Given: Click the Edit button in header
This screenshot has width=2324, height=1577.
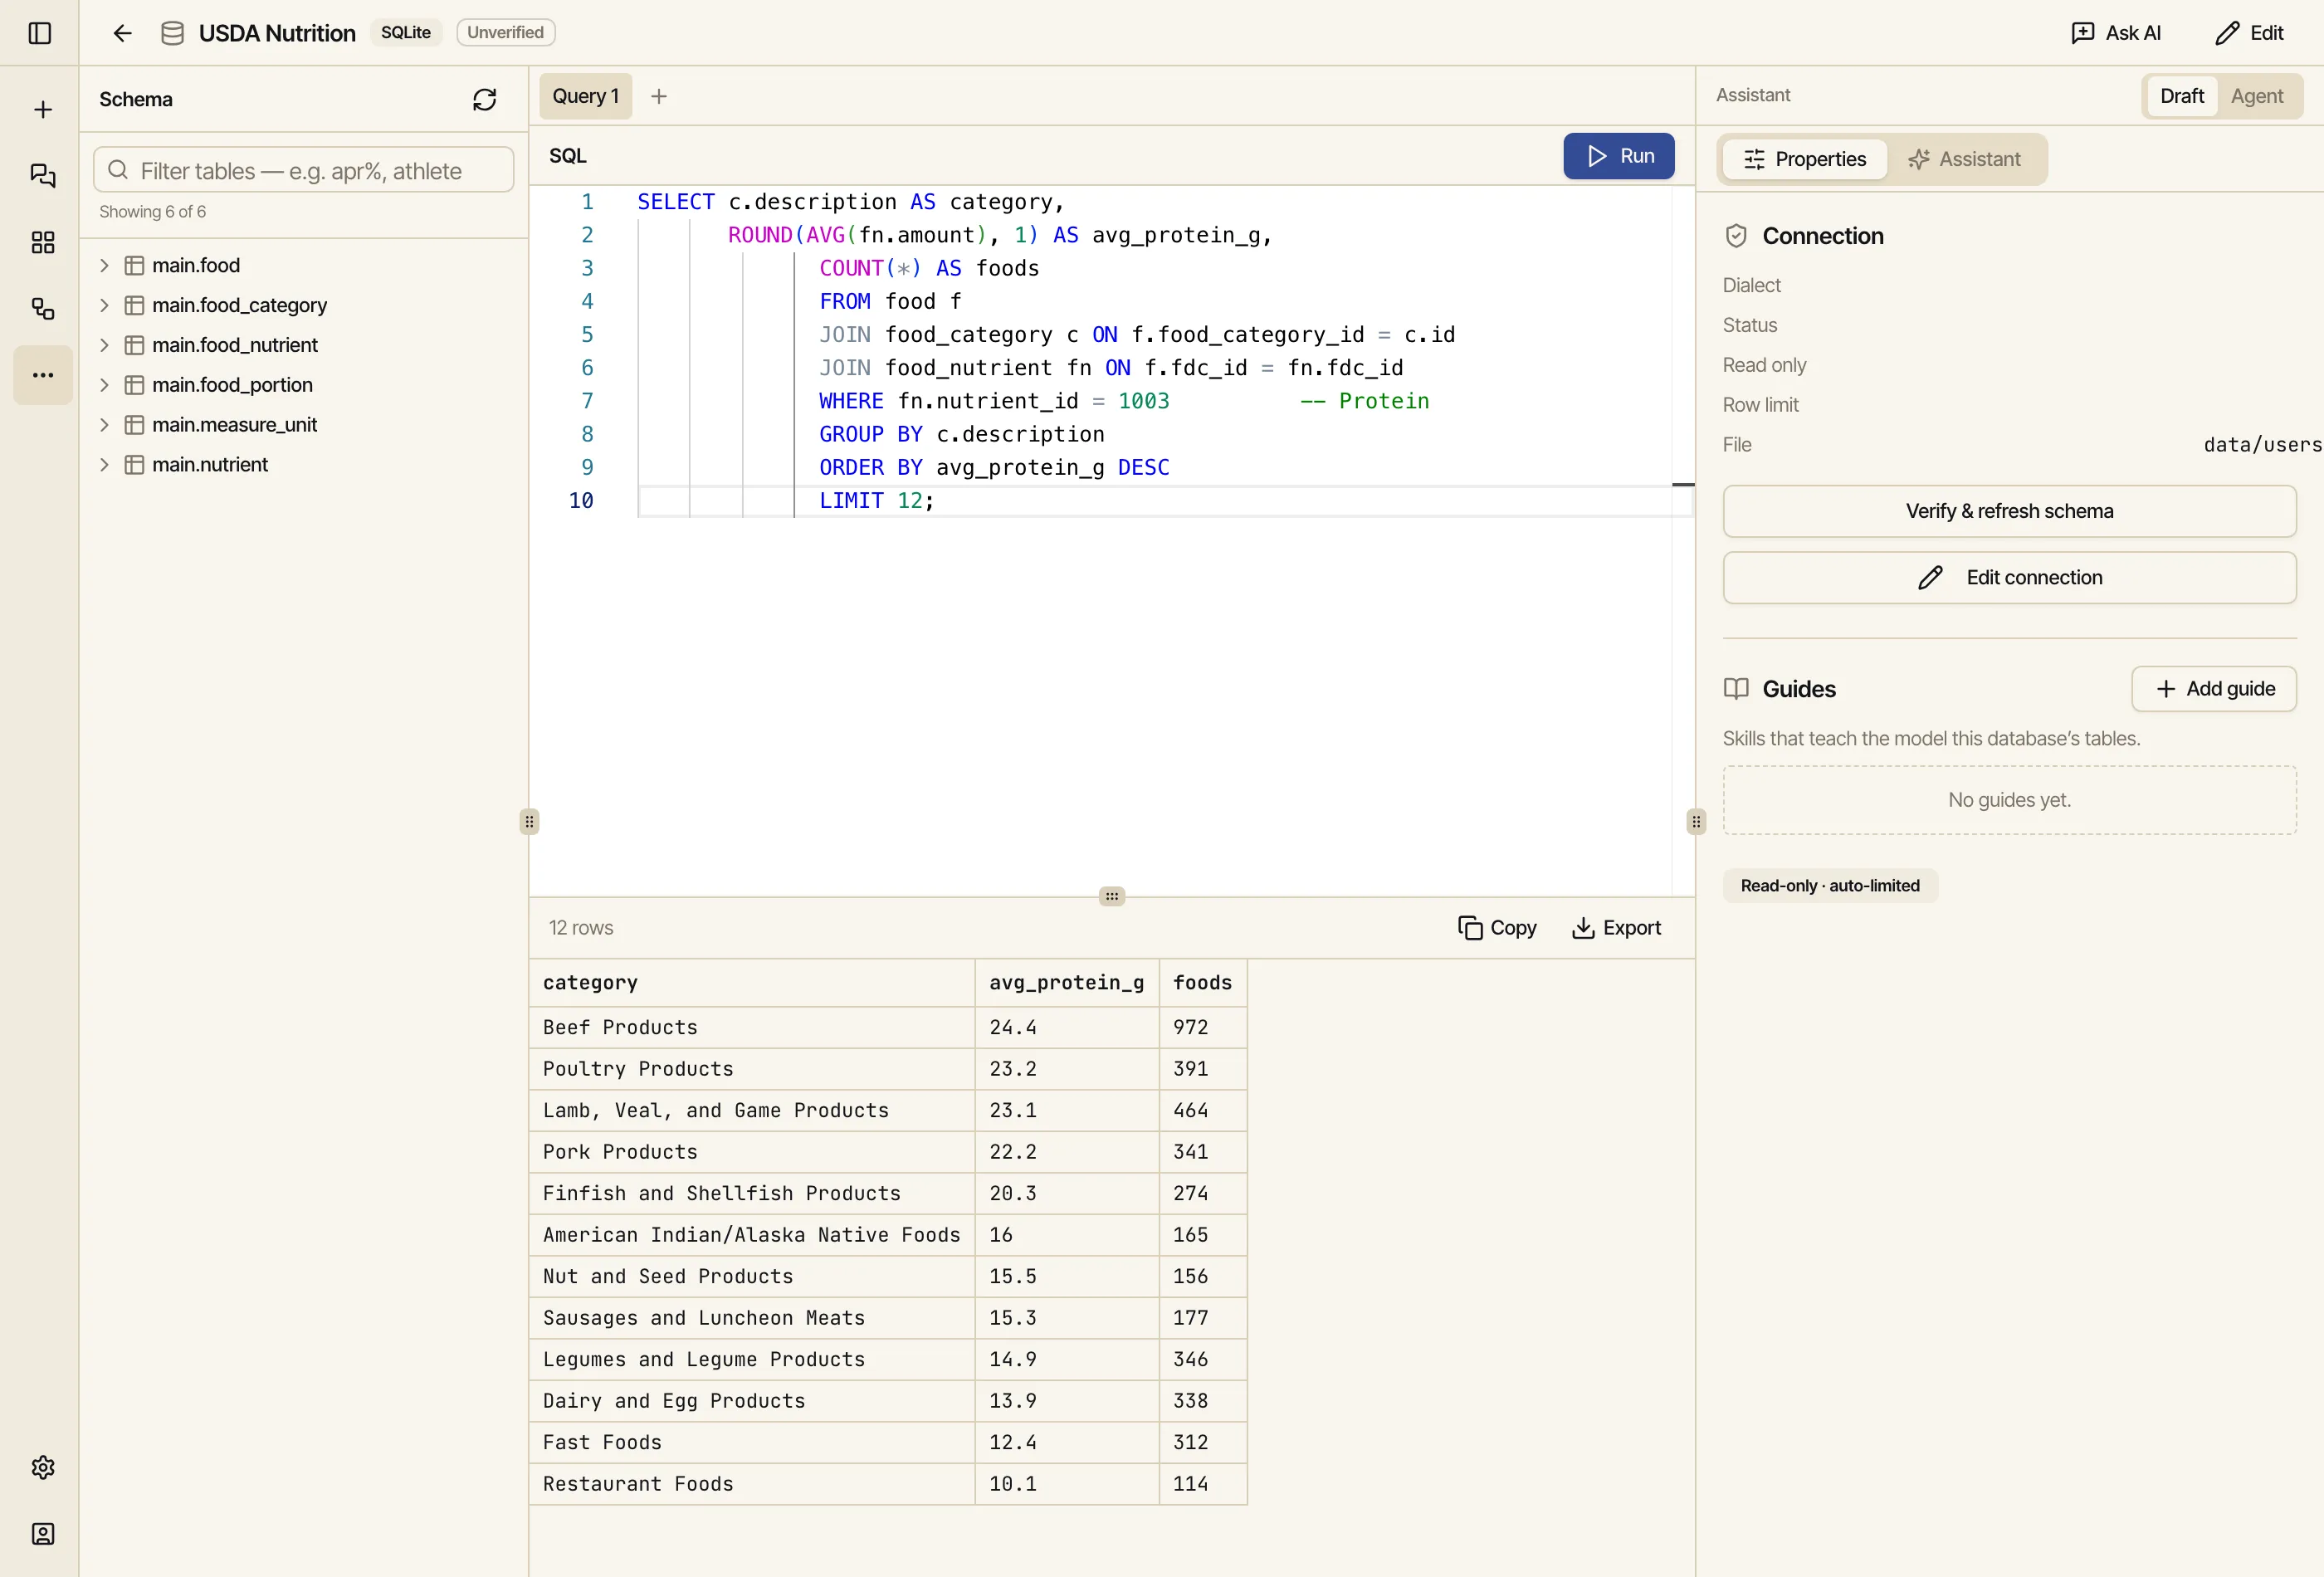Looking at the screenshot, I should pos(2249,33).
